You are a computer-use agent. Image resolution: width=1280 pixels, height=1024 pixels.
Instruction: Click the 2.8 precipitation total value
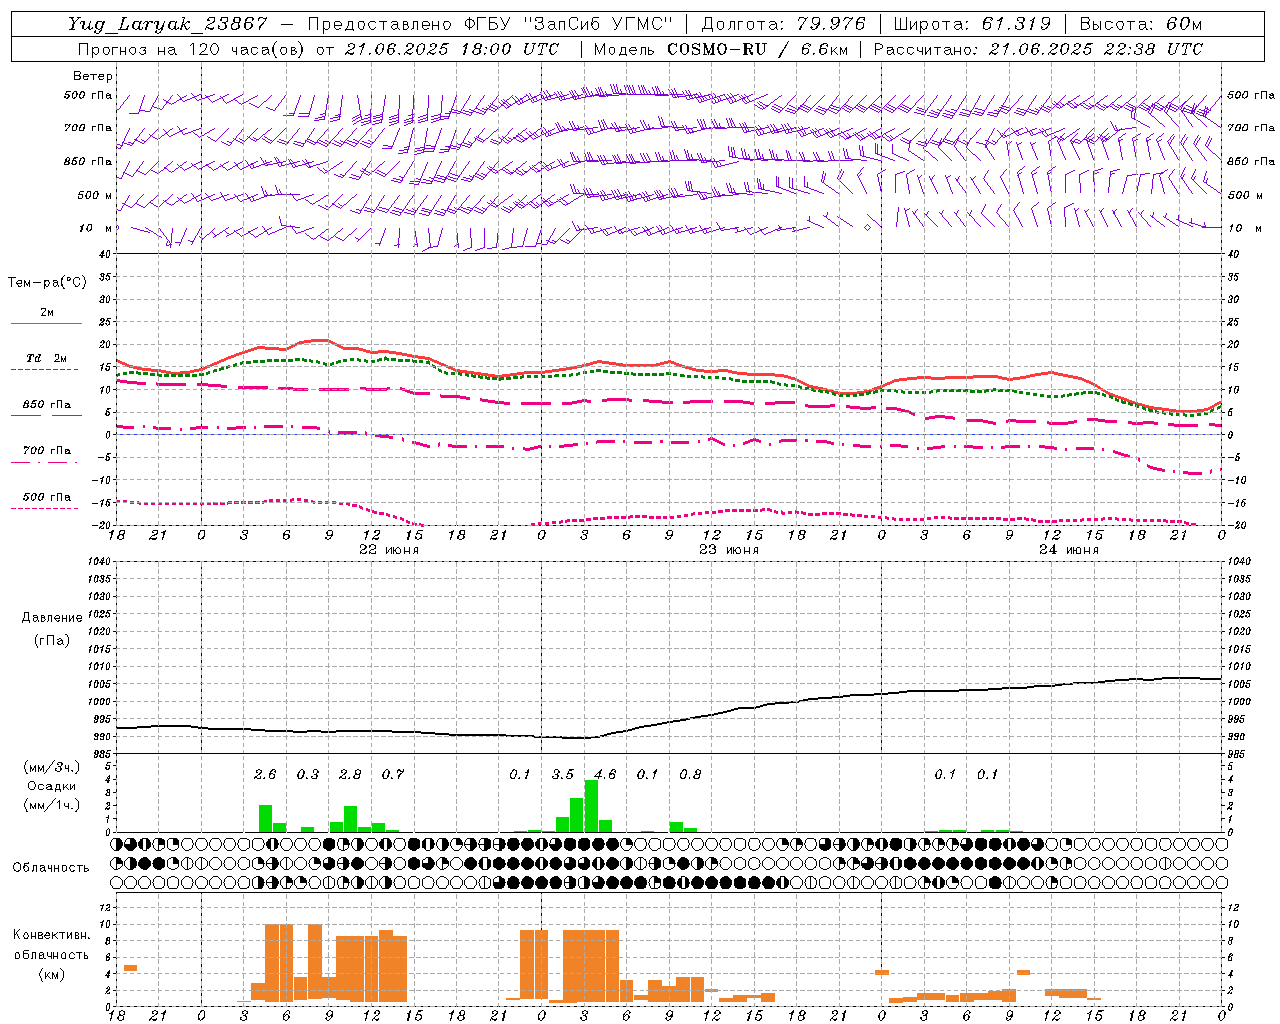[350, 774]
